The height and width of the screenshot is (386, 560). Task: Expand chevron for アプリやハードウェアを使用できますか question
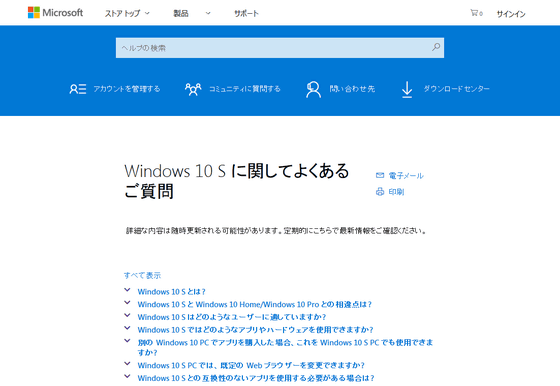click(127, 328)
